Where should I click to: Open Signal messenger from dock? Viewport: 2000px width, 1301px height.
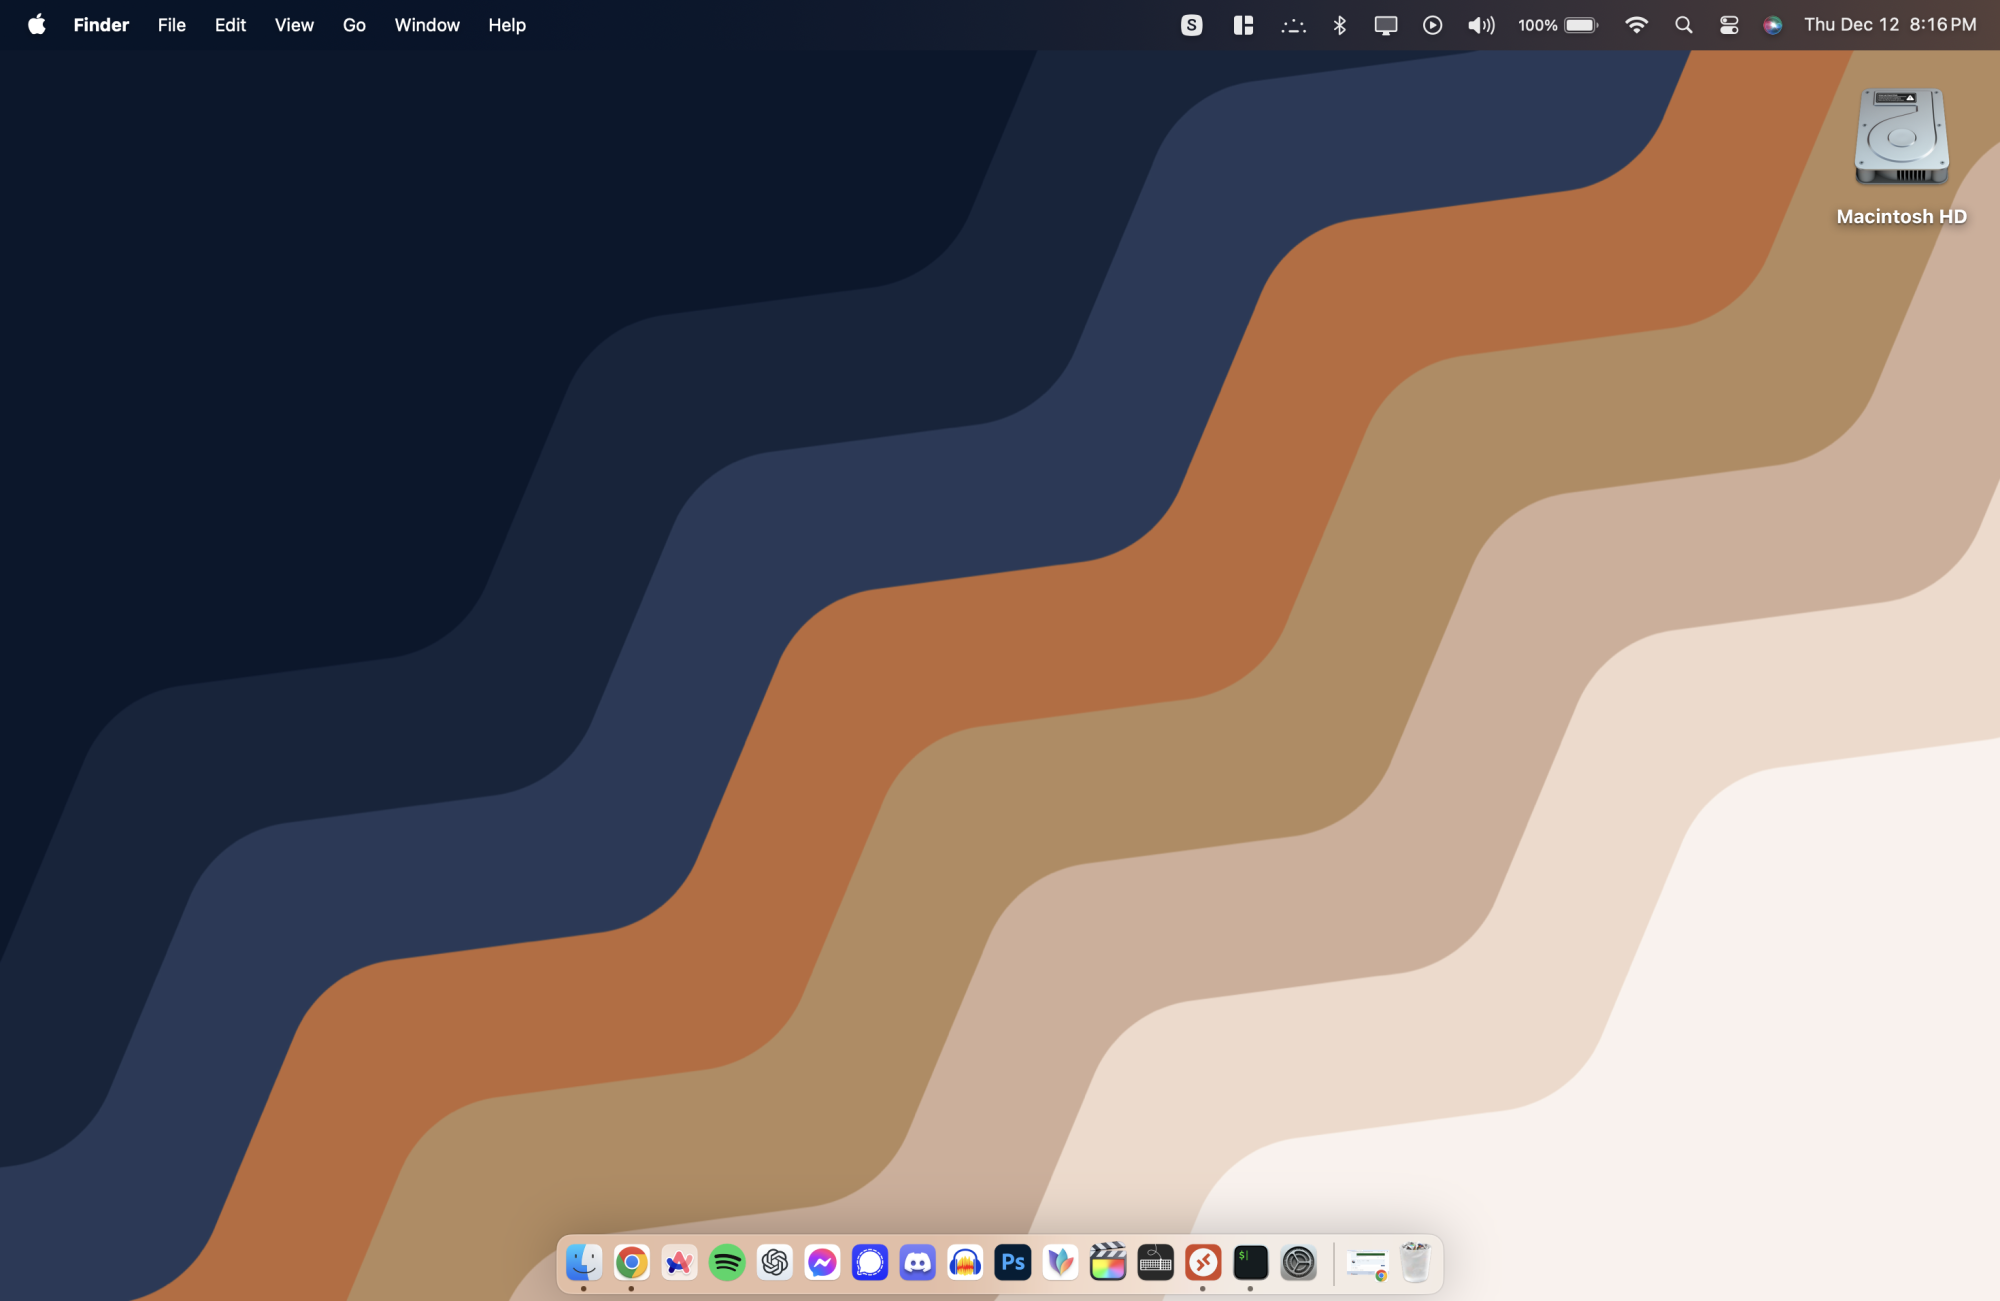point(870,1263)
